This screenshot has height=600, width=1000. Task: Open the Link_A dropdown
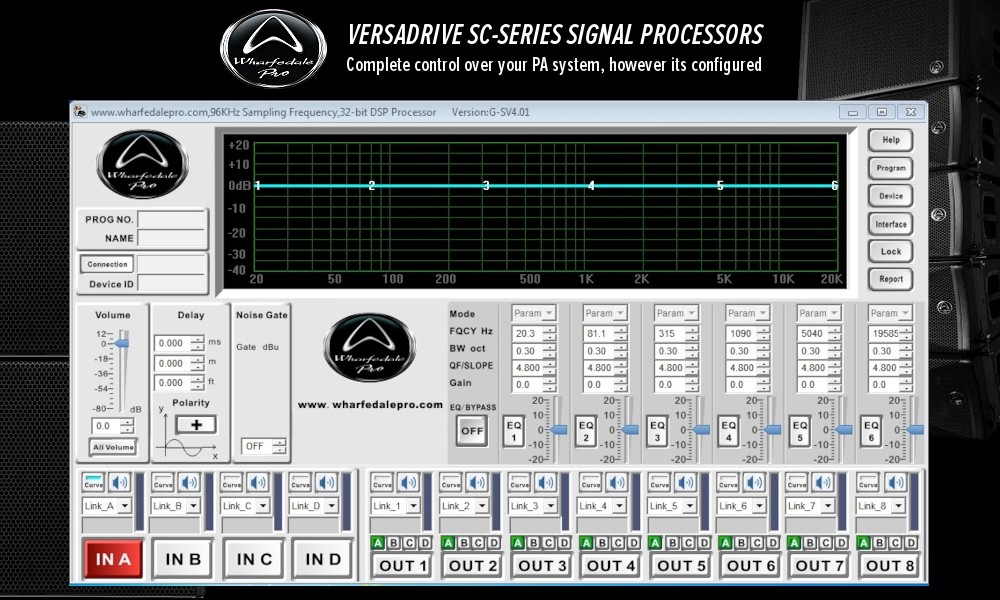[x=107, y=506]
